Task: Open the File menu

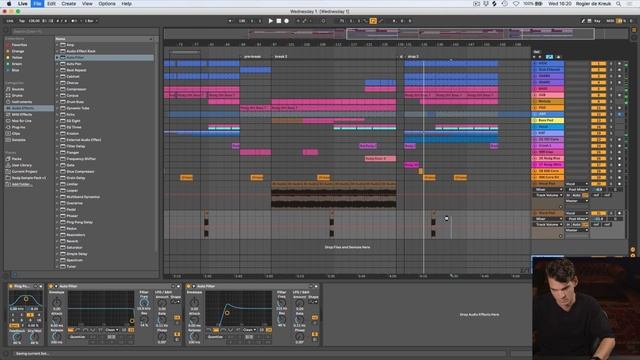Action: [x=37, y=4]
